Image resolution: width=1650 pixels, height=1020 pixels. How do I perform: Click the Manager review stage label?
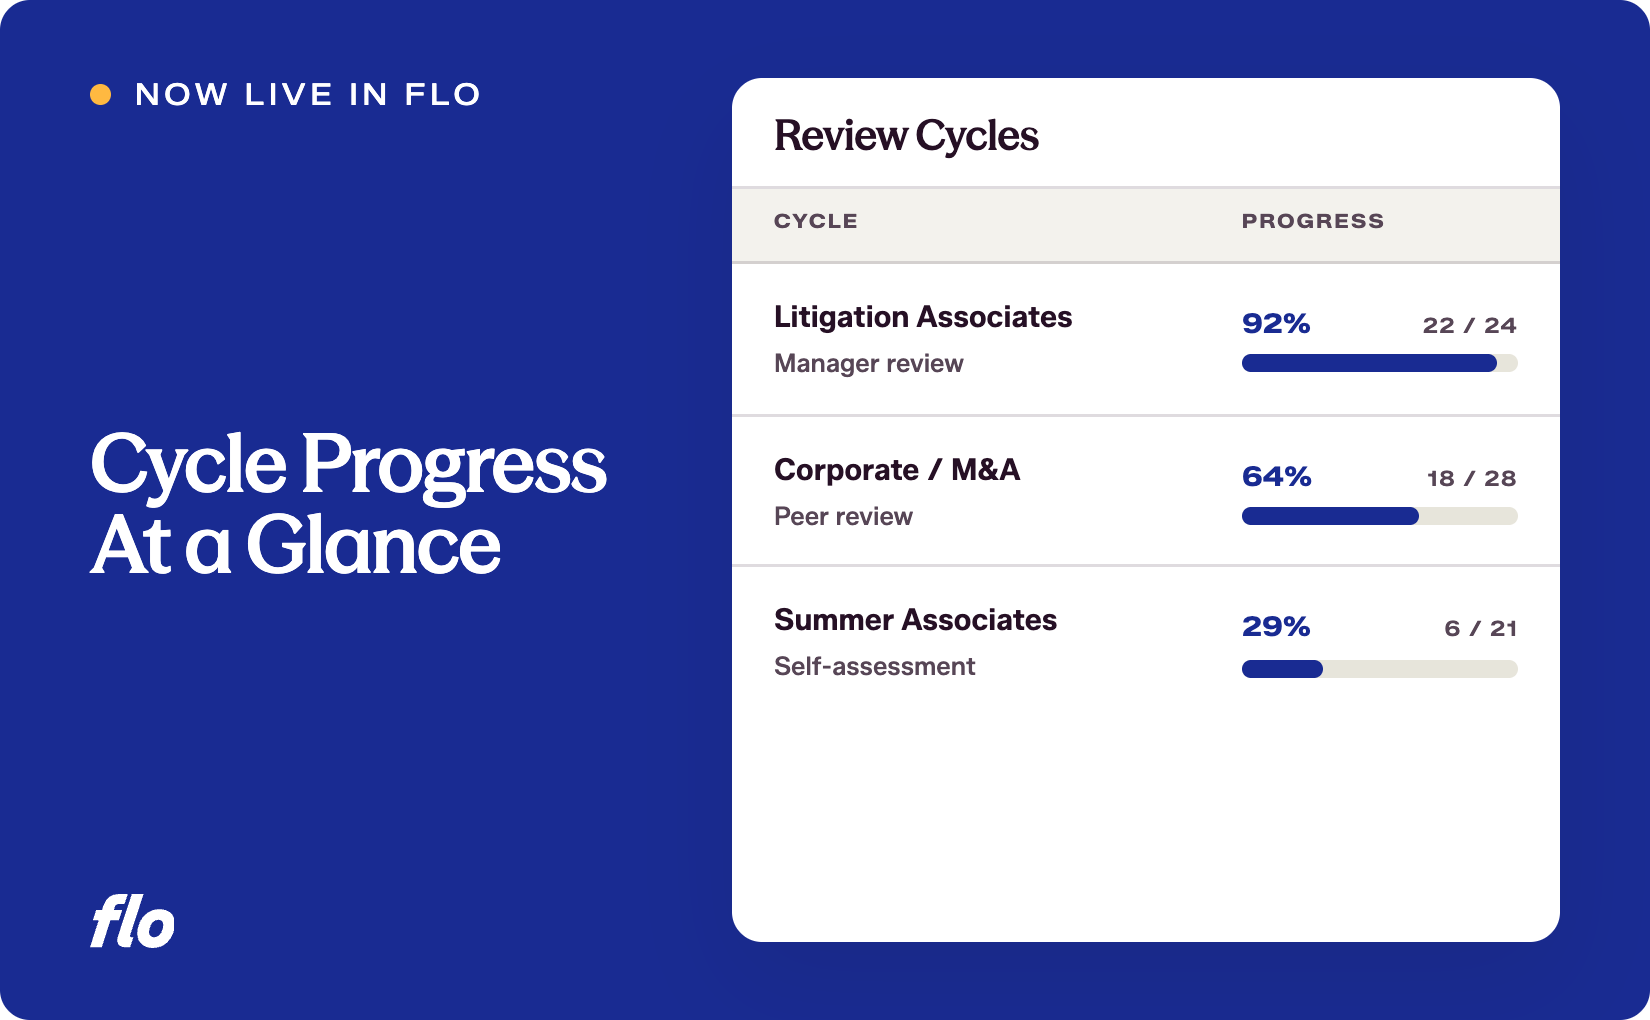point(868,364)
